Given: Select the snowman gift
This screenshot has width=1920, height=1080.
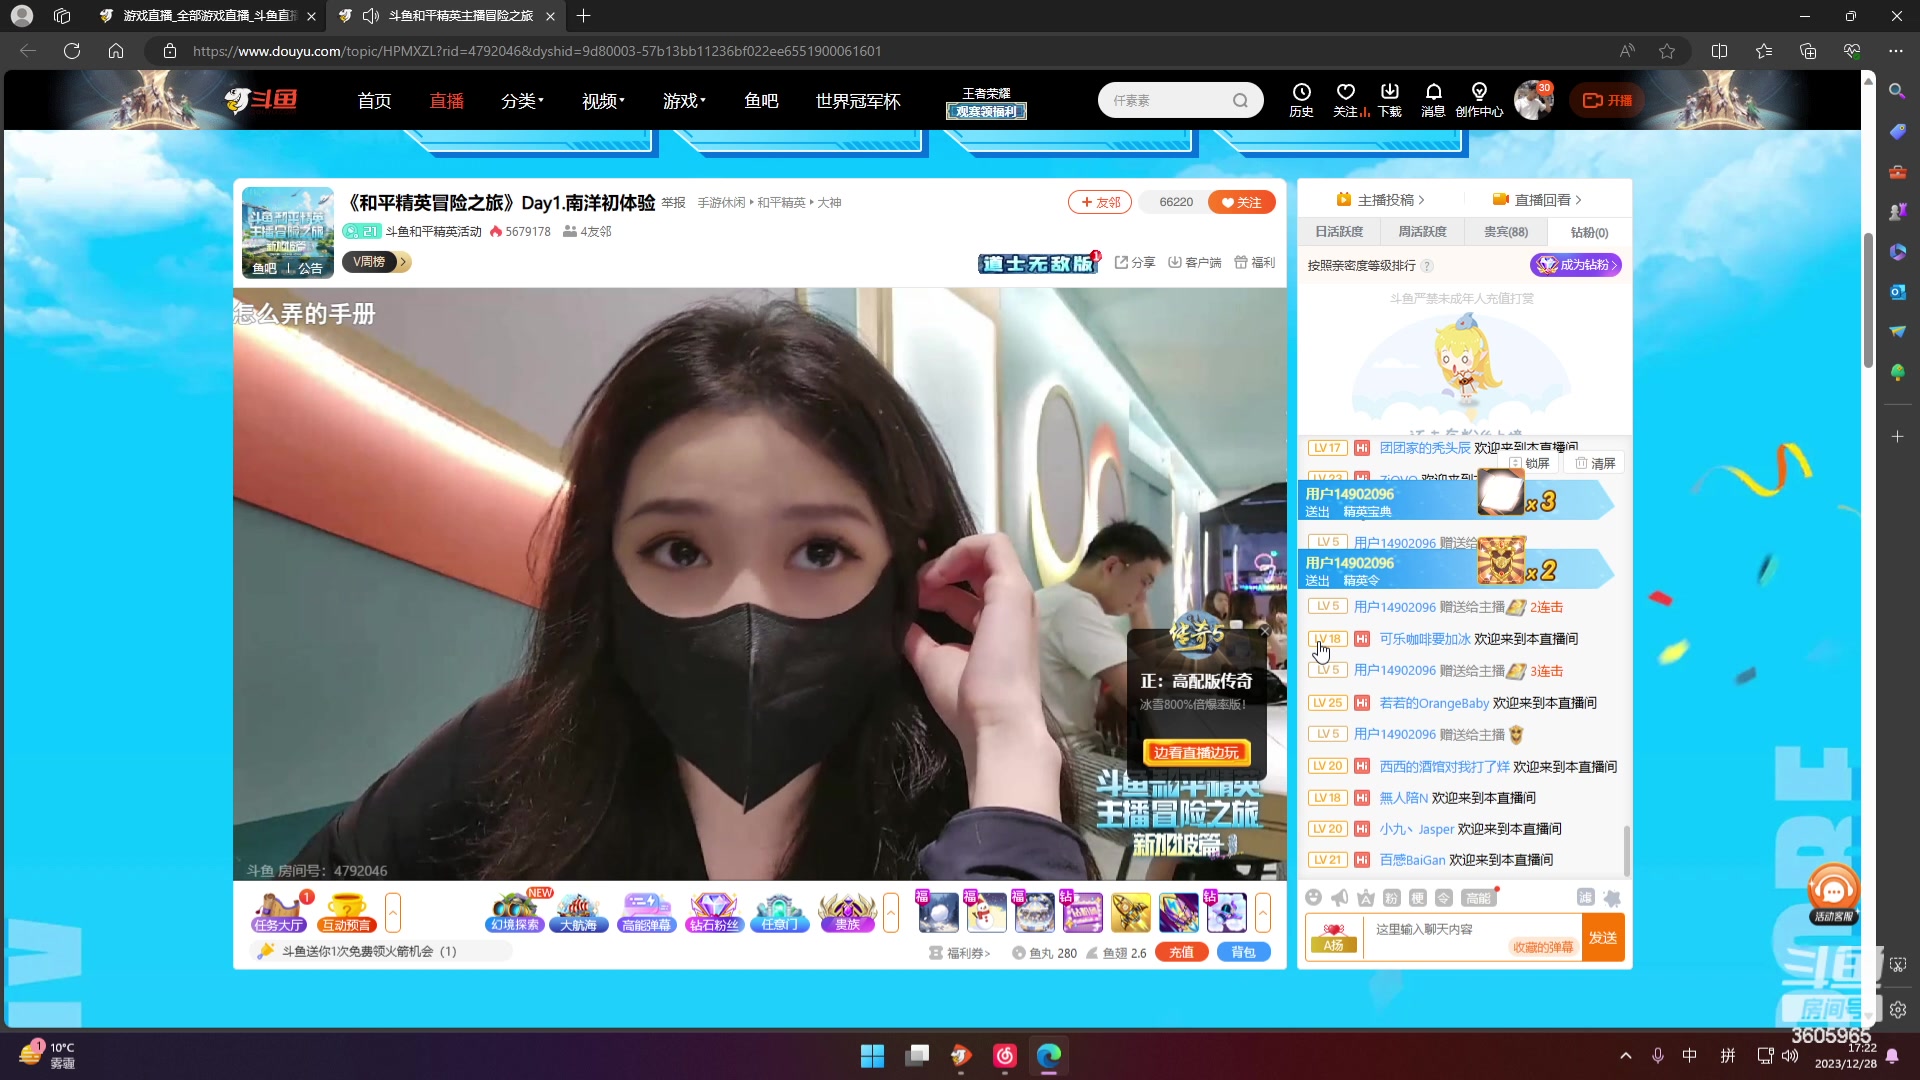Looking at the screenshot, I should tap(986, 912).
